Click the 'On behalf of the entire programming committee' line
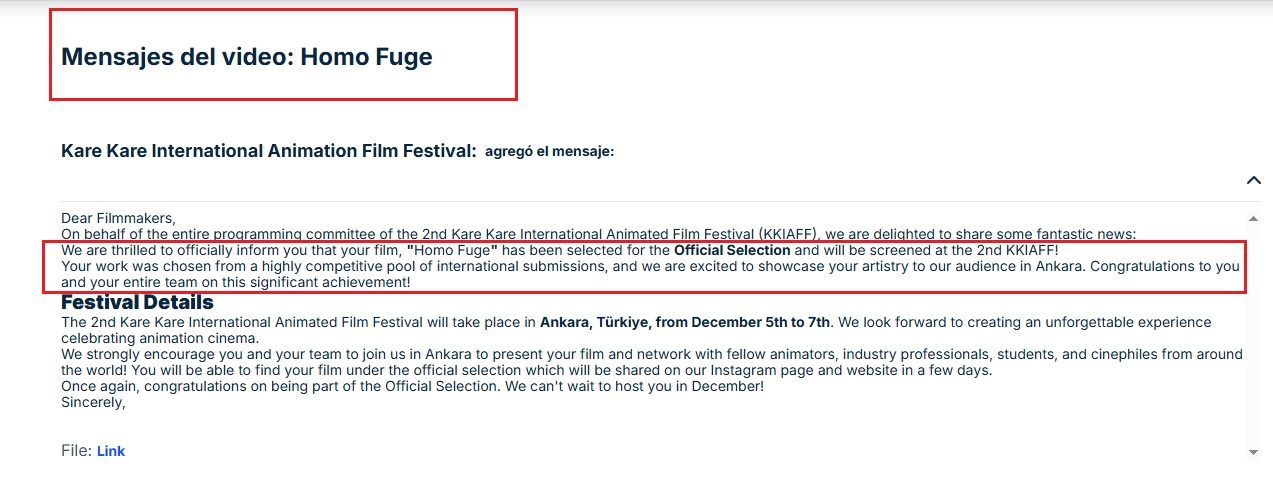Viewport: 1273px width, 504px height. click(x=400, y=234)
